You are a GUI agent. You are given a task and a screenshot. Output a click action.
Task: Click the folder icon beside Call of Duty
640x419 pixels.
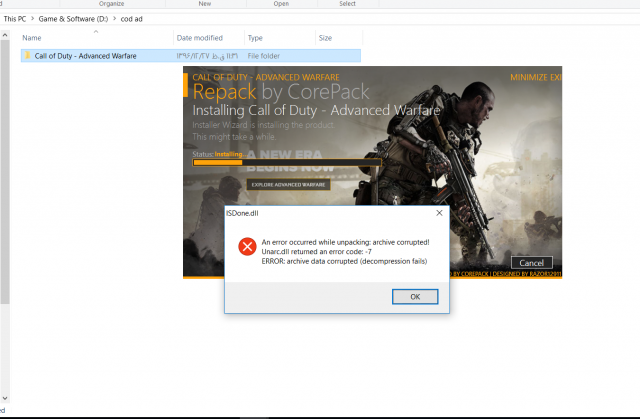click(27, 55)
